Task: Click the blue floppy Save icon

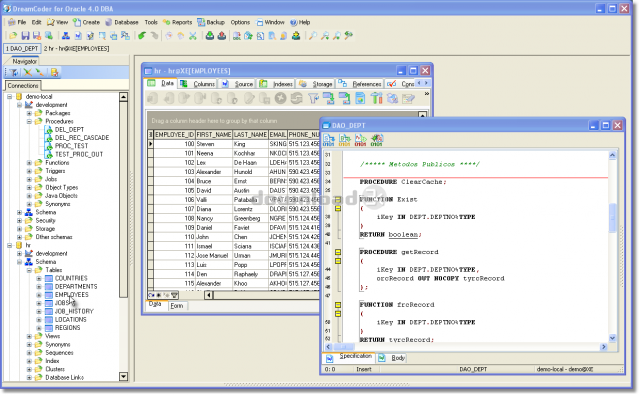Action: (25, 36)
